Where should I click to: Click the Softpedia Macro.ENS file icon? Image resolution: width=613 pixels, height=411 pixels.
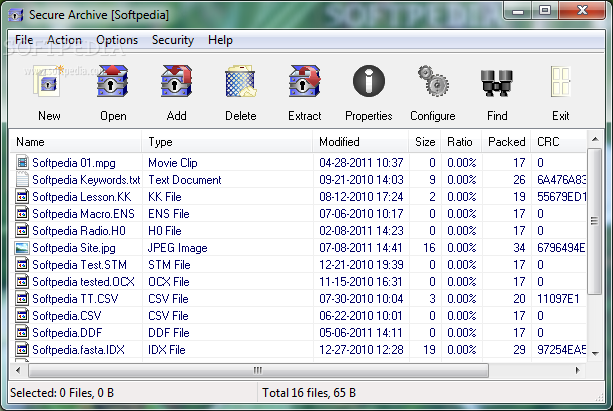[22, 214]
